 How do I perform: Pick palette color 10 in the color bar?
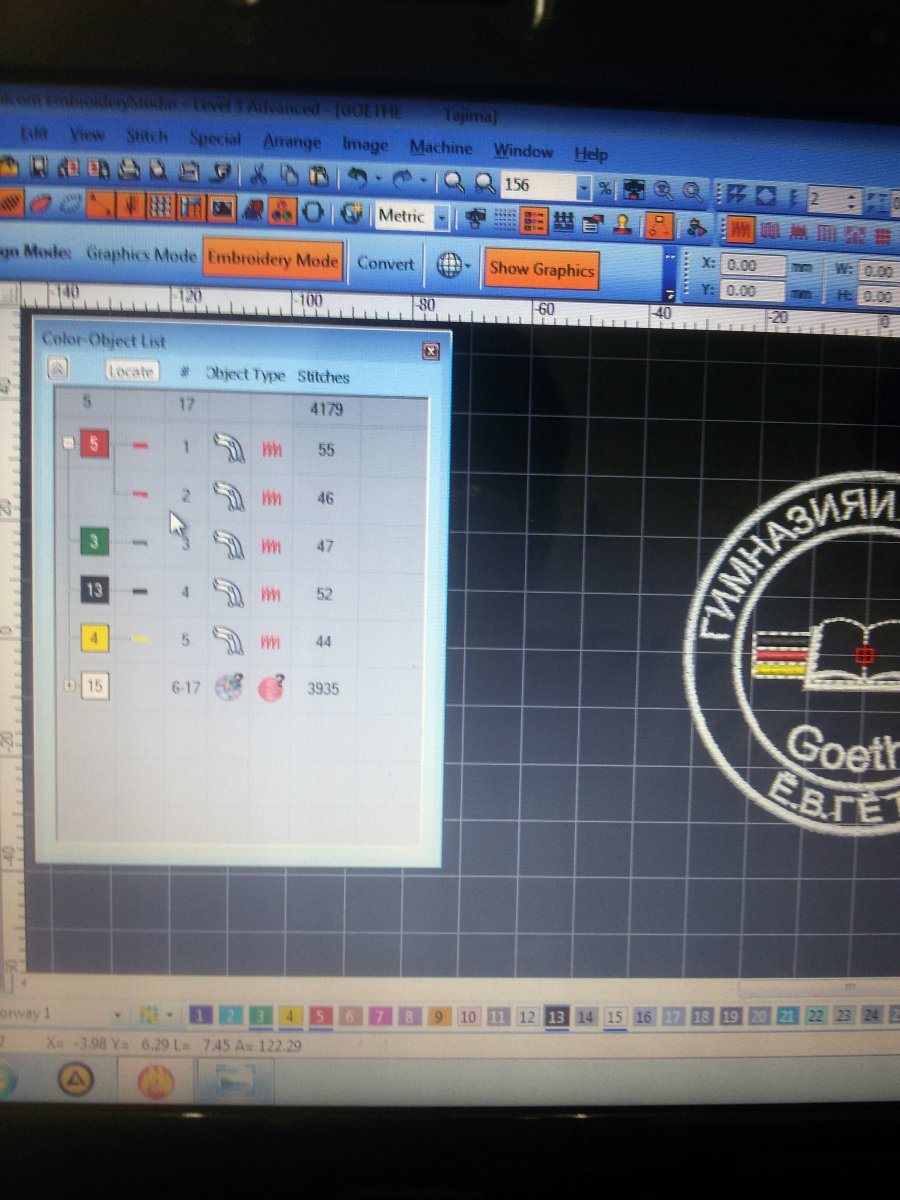click(x=468, y=1017)
